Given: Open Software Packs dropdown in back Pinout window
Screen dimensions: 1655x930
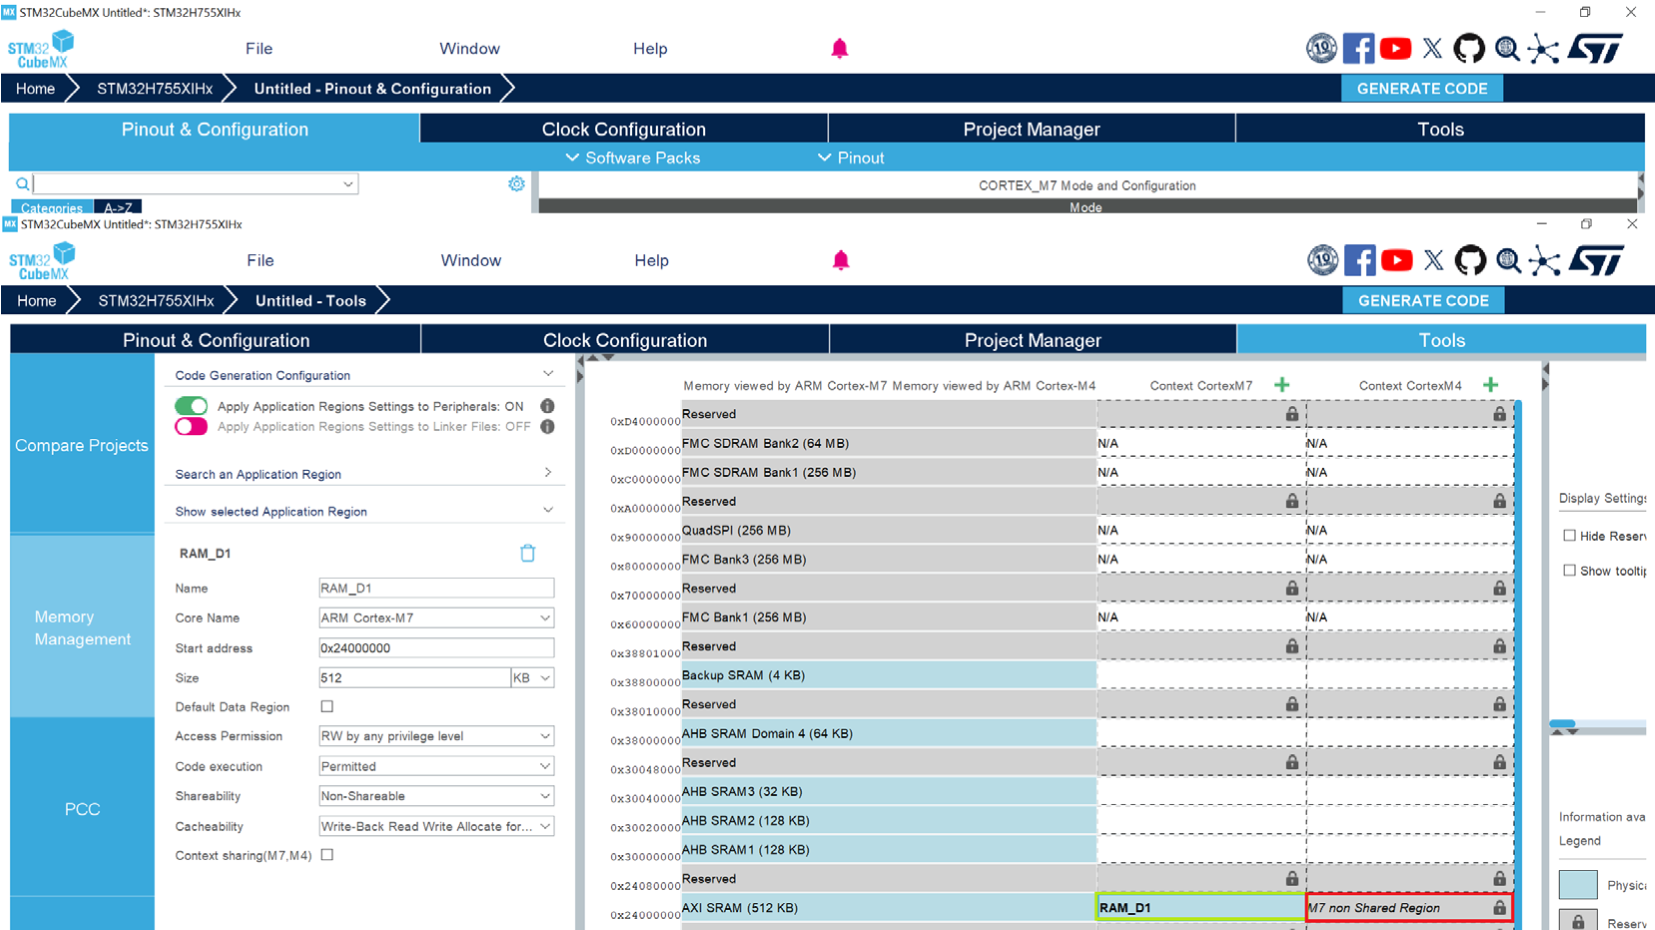Looking at the screenshot, I should (x=633, y=158).
